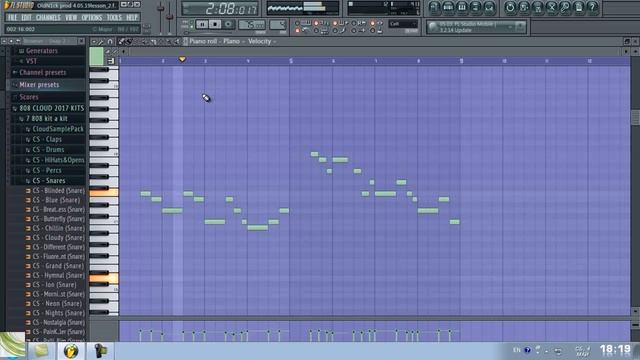640x360 pixels.
Task: Open the Cell snap dropdown
Action: coord(403,24)
